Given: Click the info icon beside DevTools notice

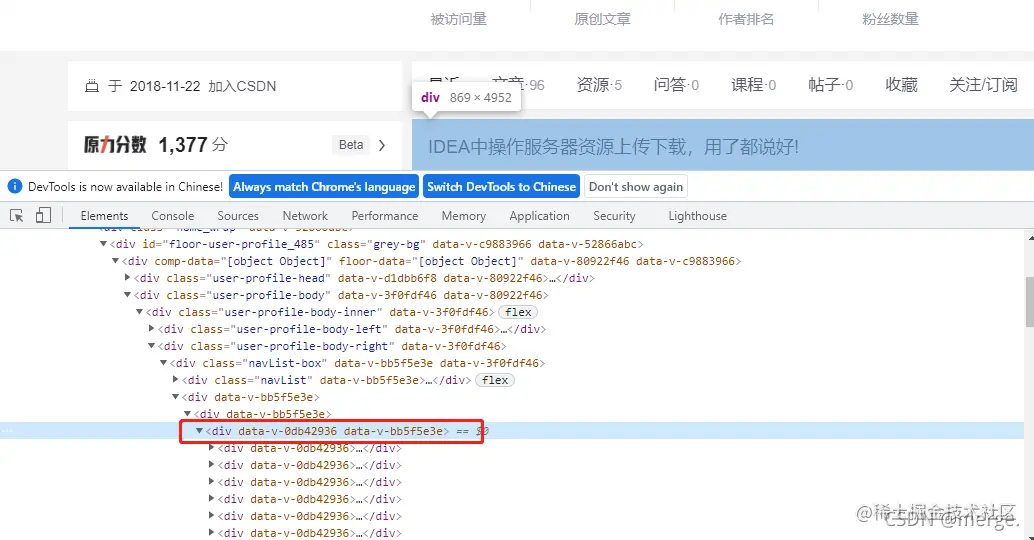Looking at the screenshot, I should [x=15, y=187].
